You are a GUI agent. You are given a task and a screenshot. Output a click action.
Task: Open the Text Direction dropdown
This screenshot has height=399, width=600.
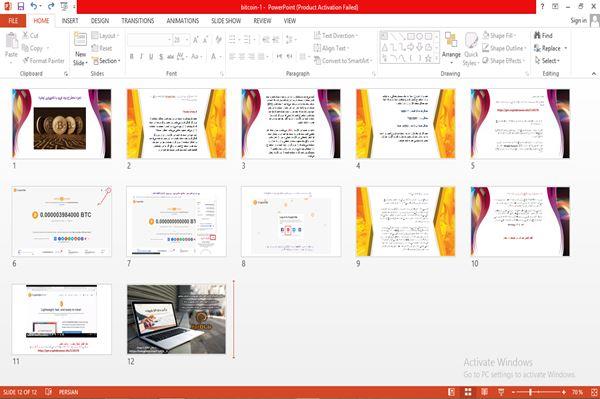[x=336, y=36]
